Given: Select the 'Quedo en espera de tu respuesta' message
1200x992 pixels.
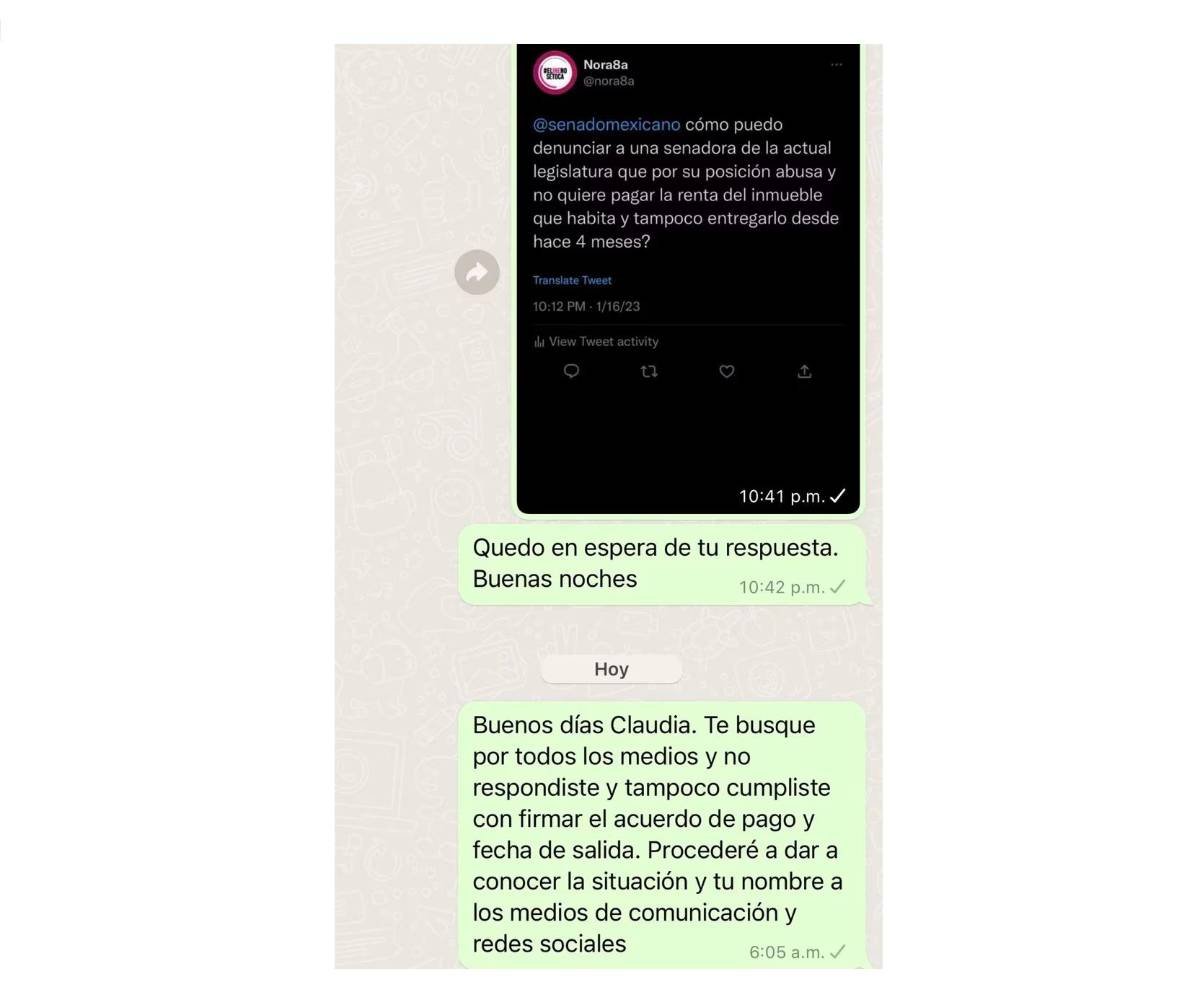Looking at the screenshot, I should (661, 565).
